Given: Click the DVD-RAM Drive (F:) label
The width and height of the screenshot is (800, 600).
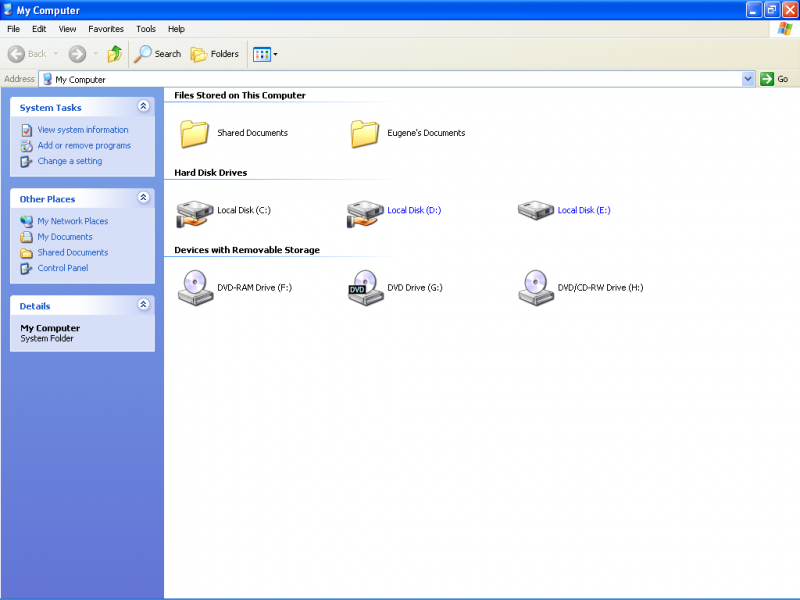Looking at the screenshot, I should click(x=255, y=288).
